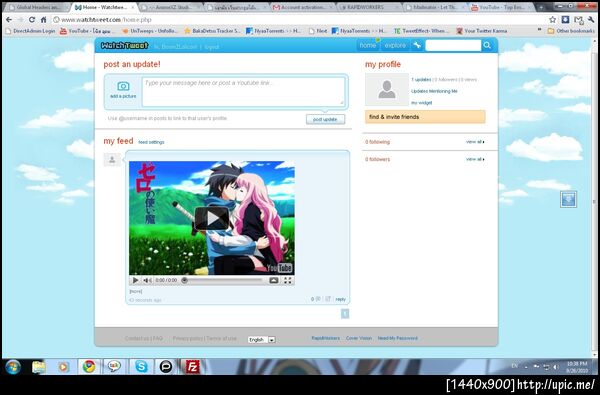Image resolution: width=600 pixels, height=395 pixels.
Task: Click the RapidWorkers footer link
Action: click(x=325, y=338)
